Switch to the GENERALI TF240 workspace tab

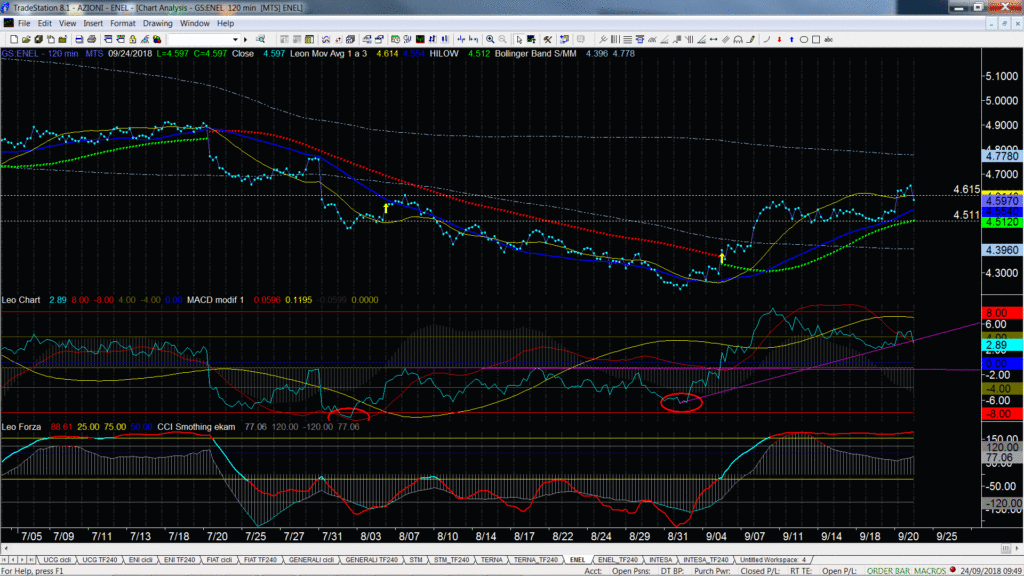[x=372, y=560]
